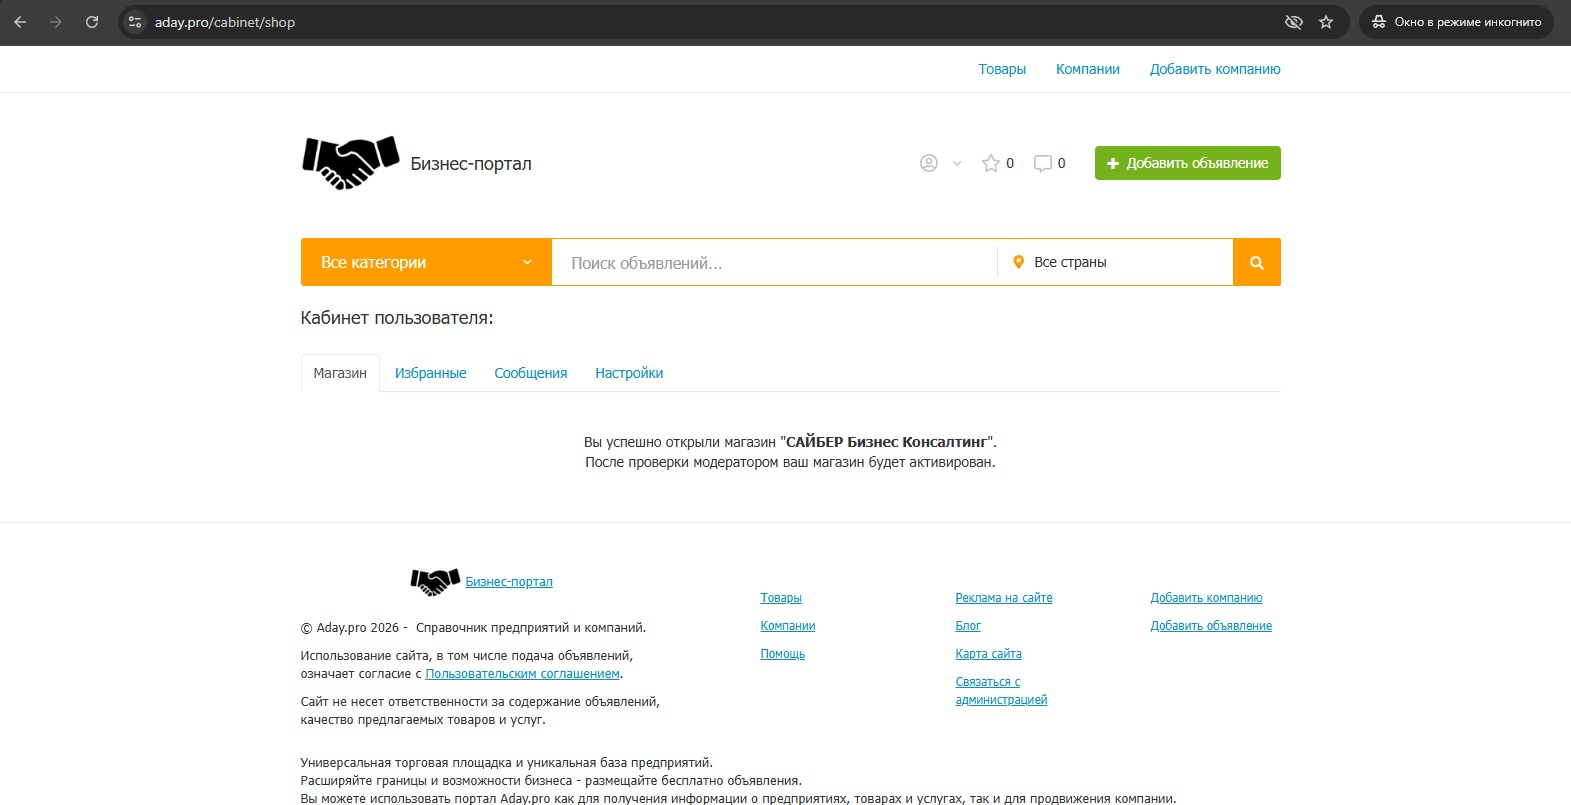Click the tracking protection eye icon

point(1294,22)
